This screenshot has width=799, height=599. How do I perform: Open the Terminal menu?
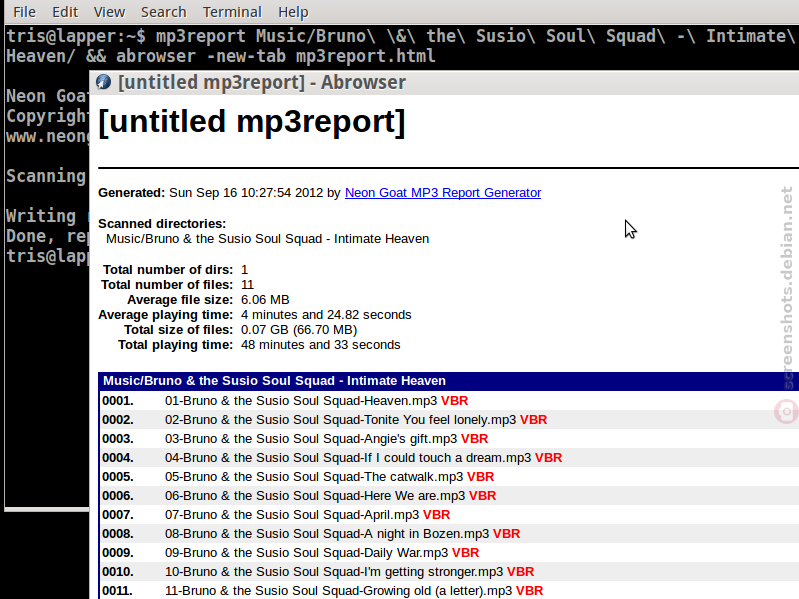click(x=232, y=12)
